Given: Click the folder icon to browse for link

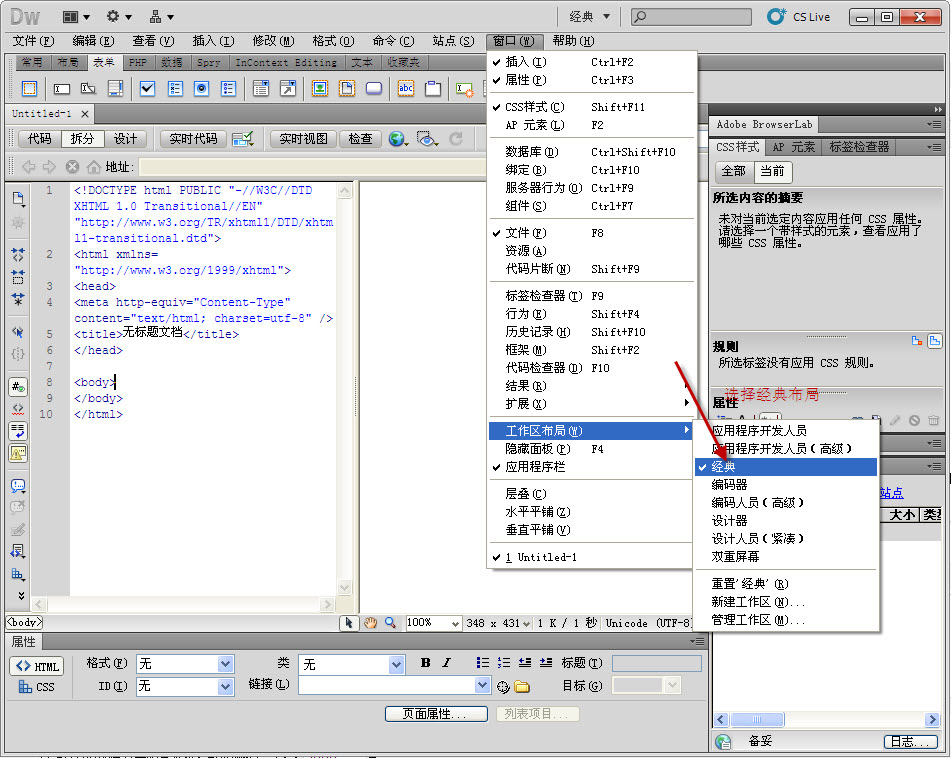Looking at the screenshot, I should tap(522, 686).
